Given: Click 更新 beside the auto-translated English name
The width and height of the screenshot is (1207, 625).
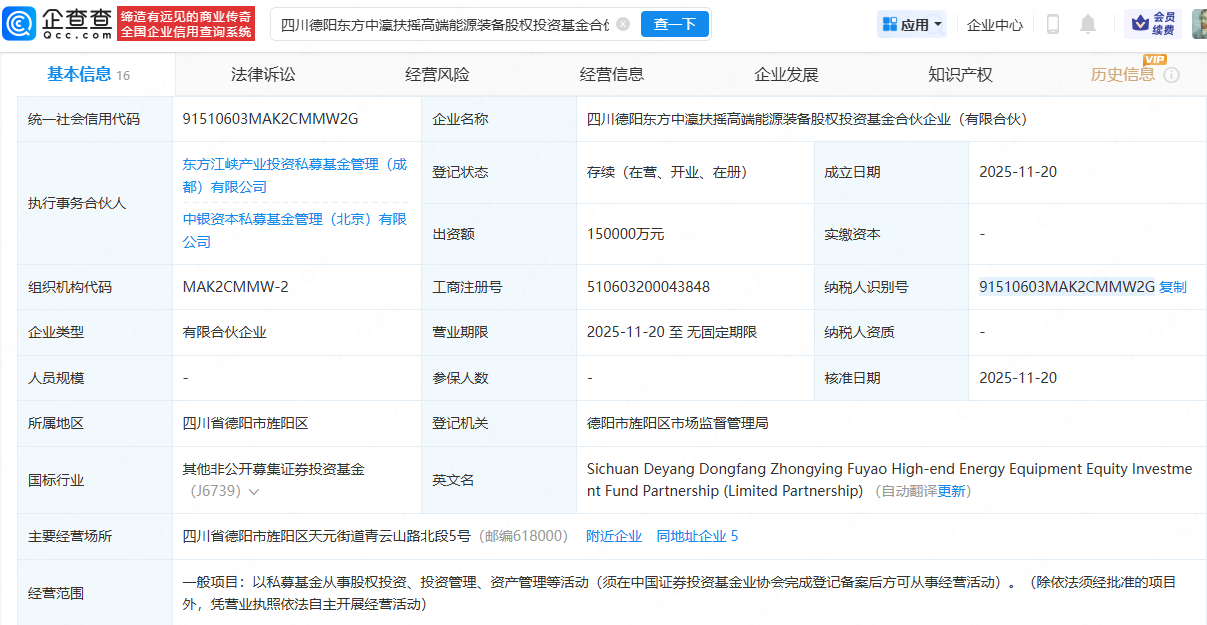Looking at the screenshot, I should tap(951, 491).
